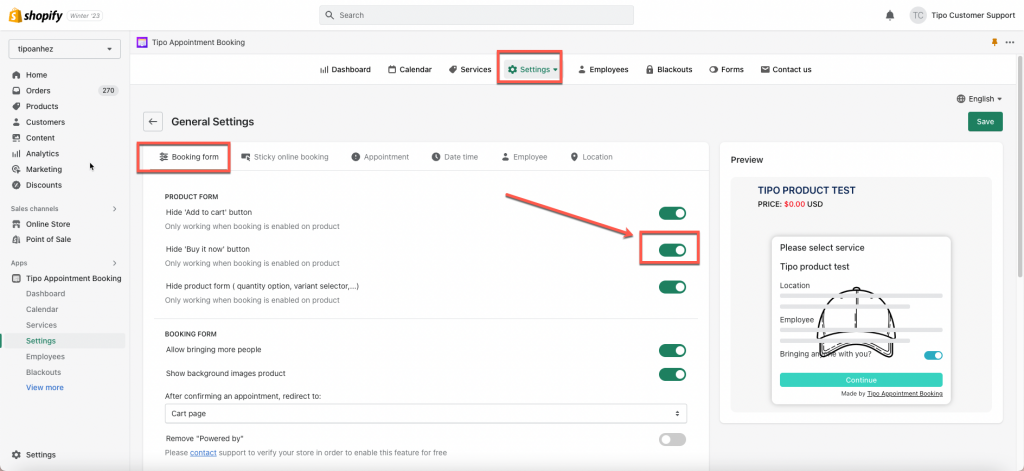1024x471 pixels.
Task: Click the back arrow beside General Settings
Action: 153,122
